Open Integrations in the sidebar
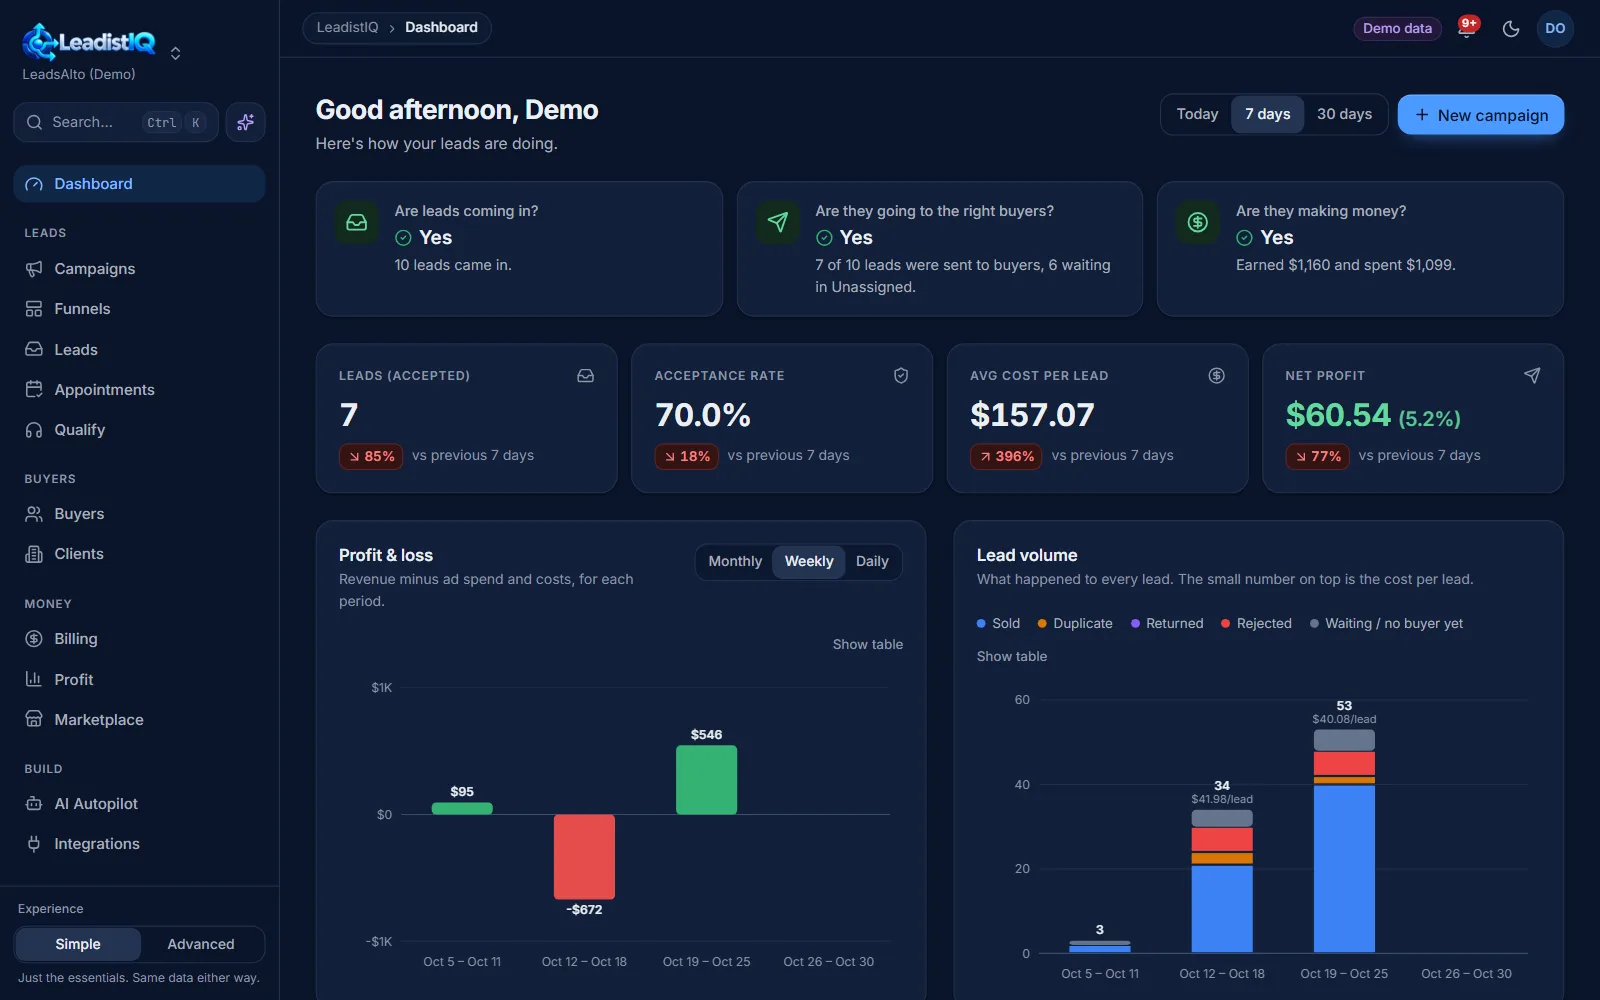1600x1000 pixels. coord(139,844)
